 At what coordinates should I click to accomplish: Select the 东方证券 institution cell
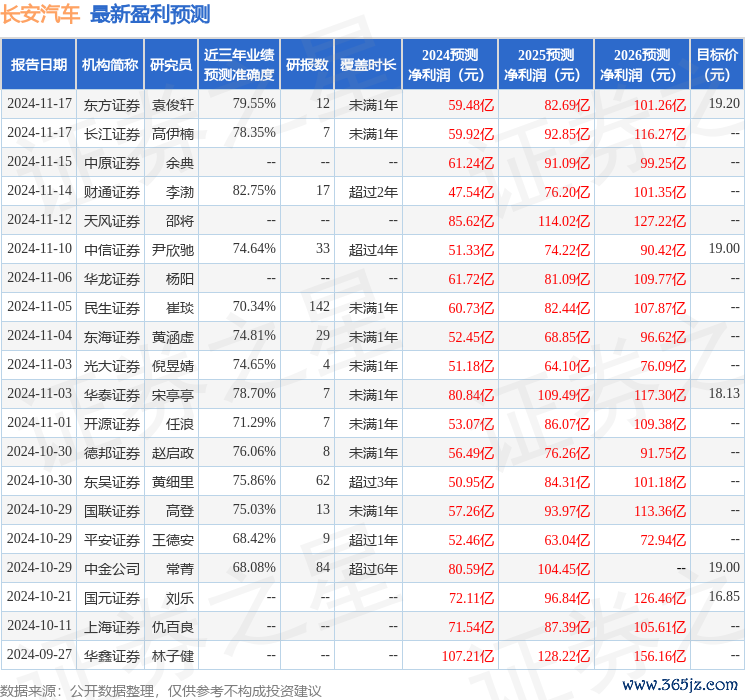[112, 105]
